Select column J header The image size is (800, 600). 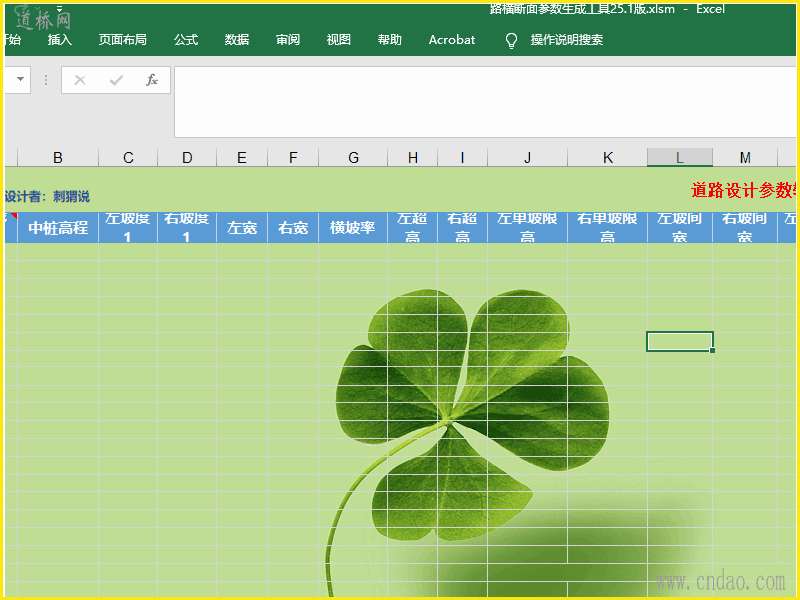528,158
